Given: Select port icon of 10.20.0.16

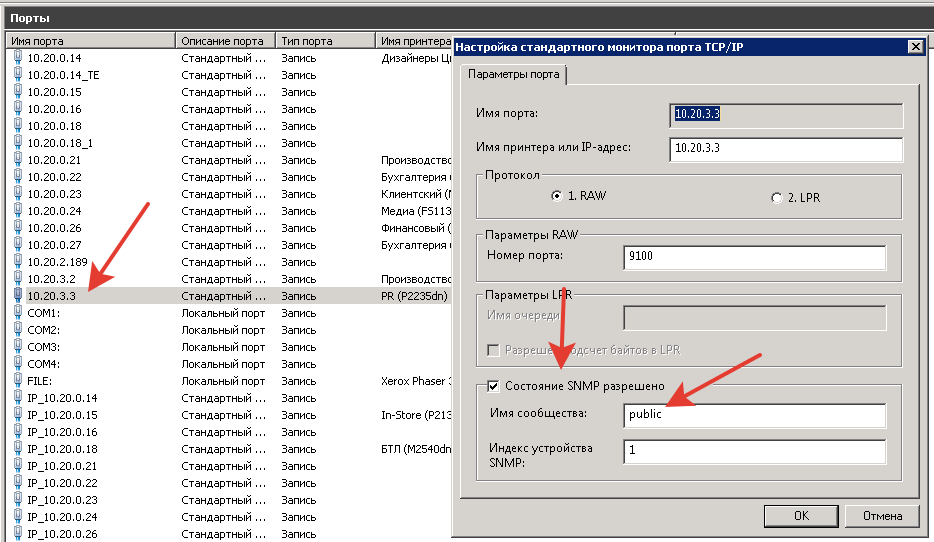Looking at the screenshot, I should (18, 109).
